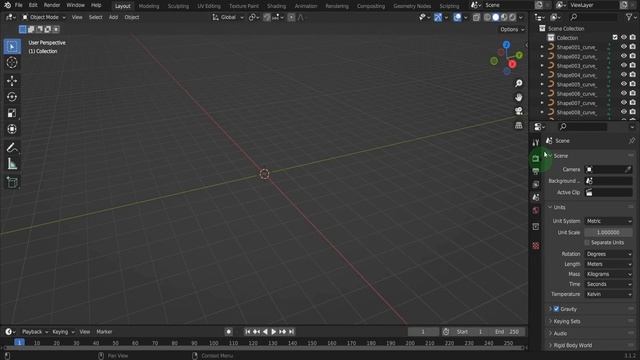Open the Scene properties tab
Viewport: 640px width, 360px height.
click(536, 198)
